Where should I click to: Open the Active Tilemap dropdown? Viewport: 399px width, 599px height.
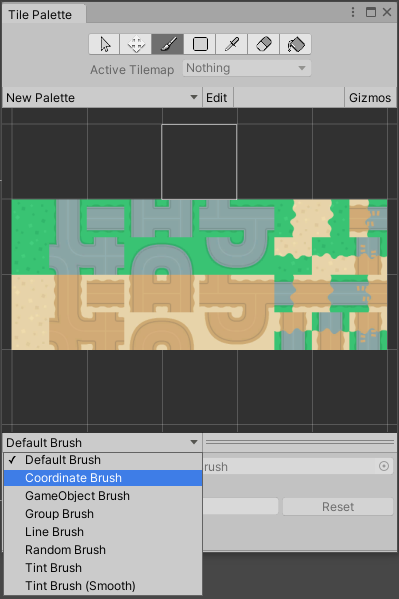pyautogui.click(x=247, y=68)
